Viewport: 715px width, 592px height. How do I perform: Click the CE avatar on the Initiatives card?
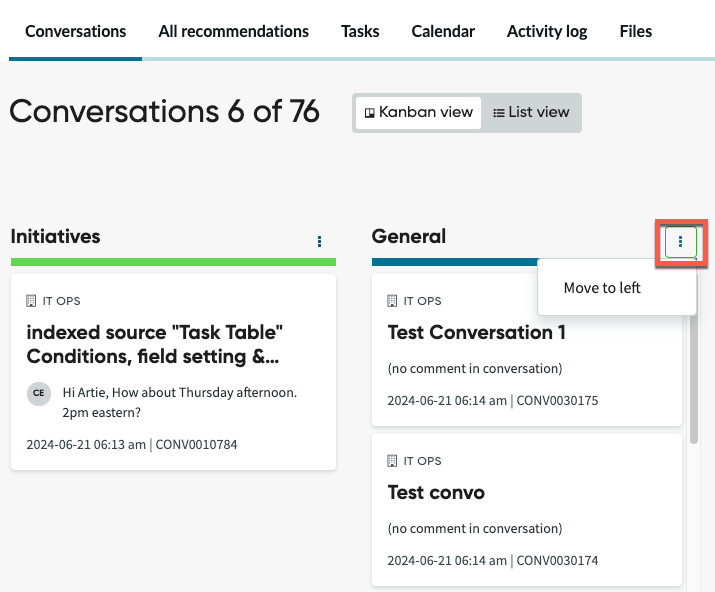pos(39,393)
